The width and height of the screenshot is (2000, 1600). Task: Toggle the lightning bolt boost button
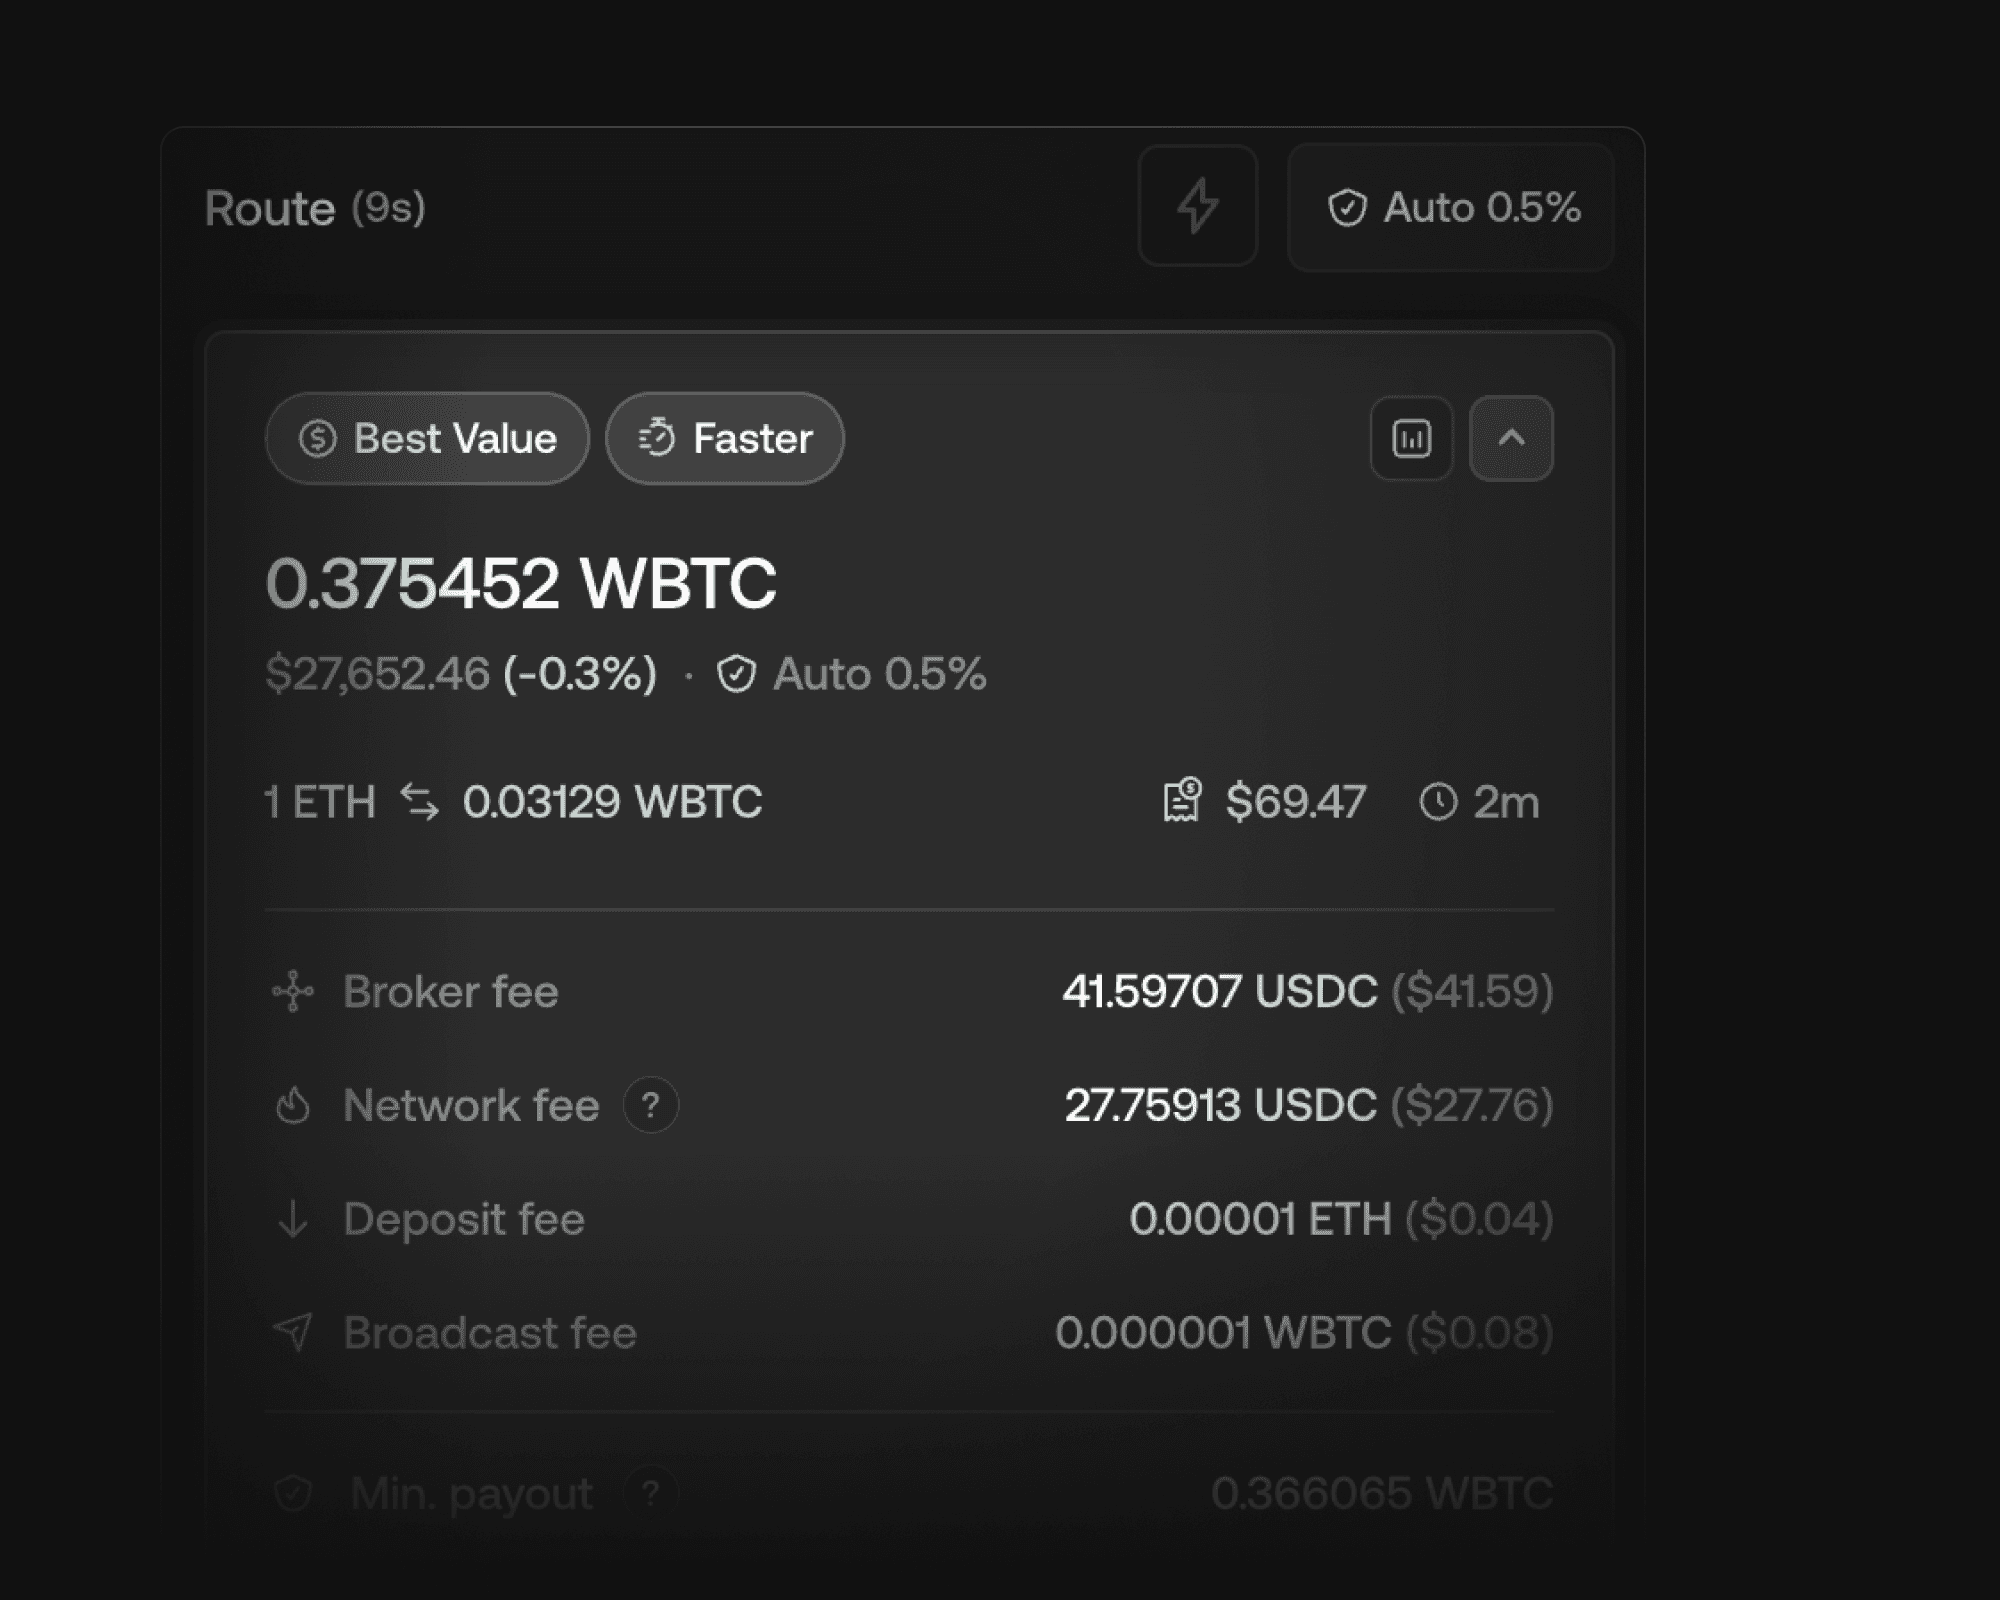pos(1197,206)
